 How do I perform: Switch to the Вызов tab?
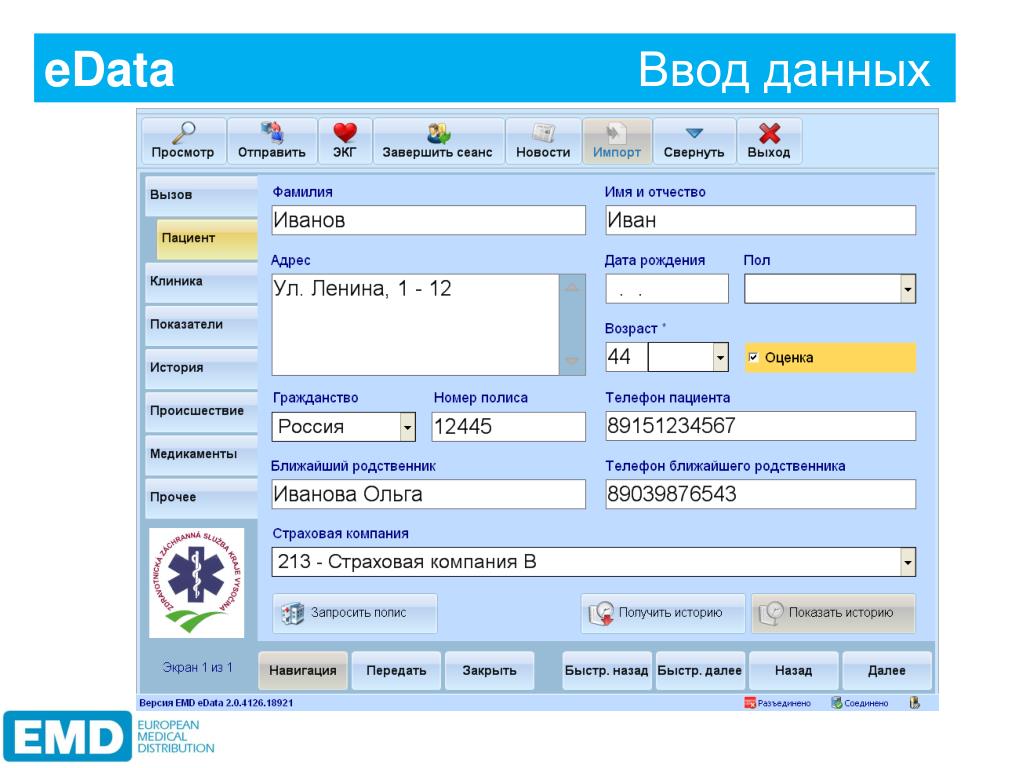pyautogui.click(x=202, y=195)
